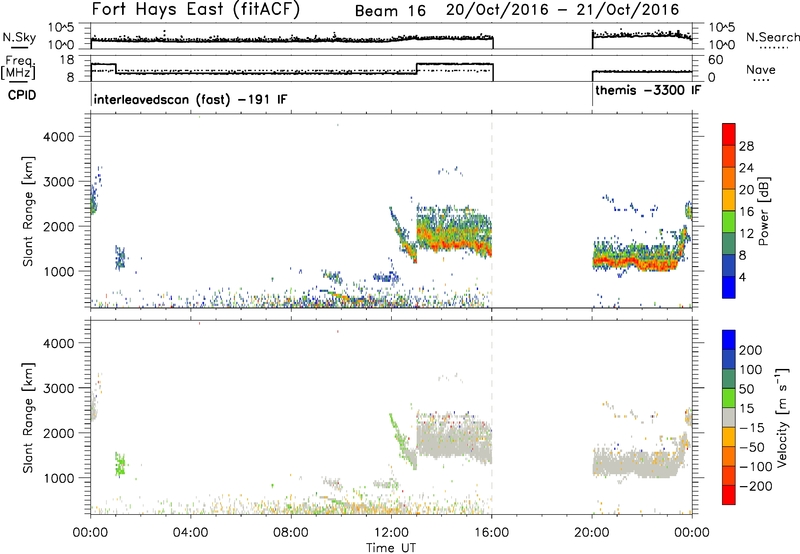Click the '20:00' time axis label
This screenshot has height=554, width=800.
pyautogui.click(x=591, y=533)
